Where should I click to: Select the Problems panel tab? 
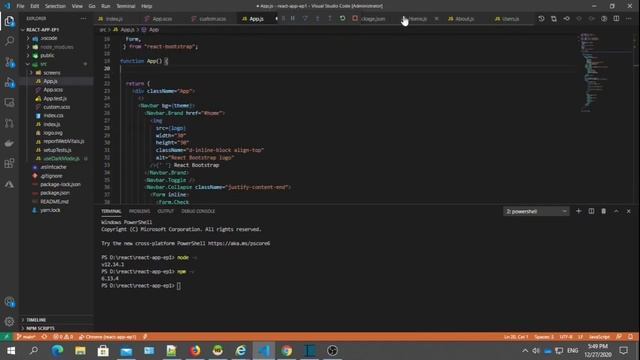pos(139,211)
